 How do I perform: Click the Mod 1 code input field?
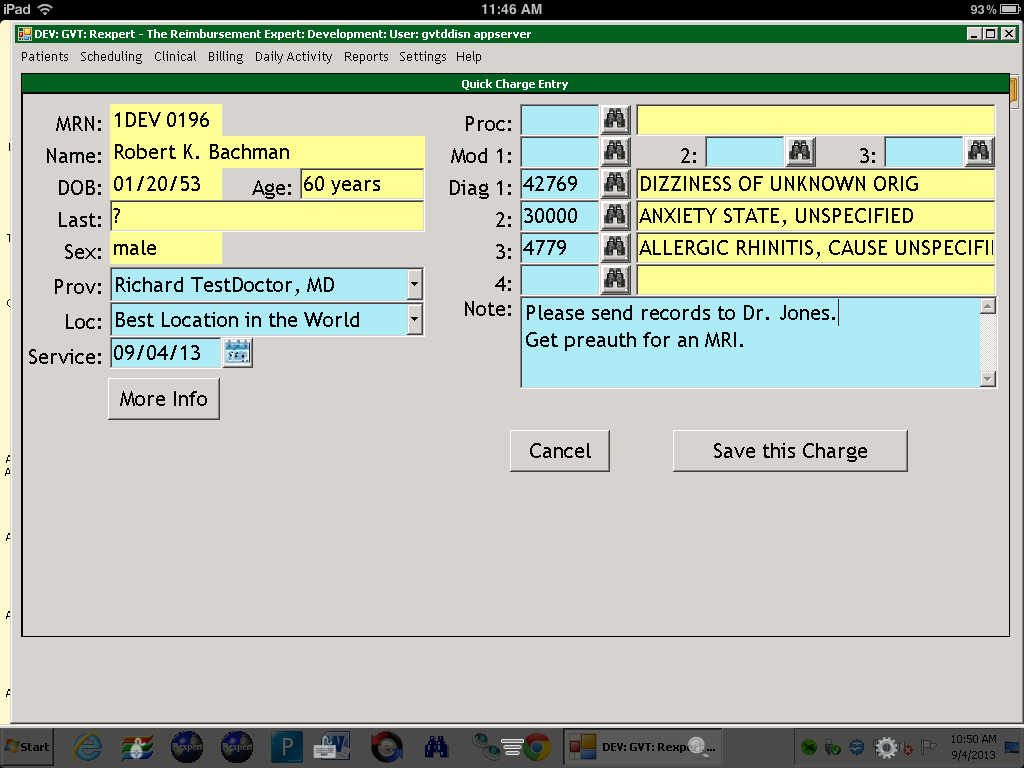[x=560, y=152]
